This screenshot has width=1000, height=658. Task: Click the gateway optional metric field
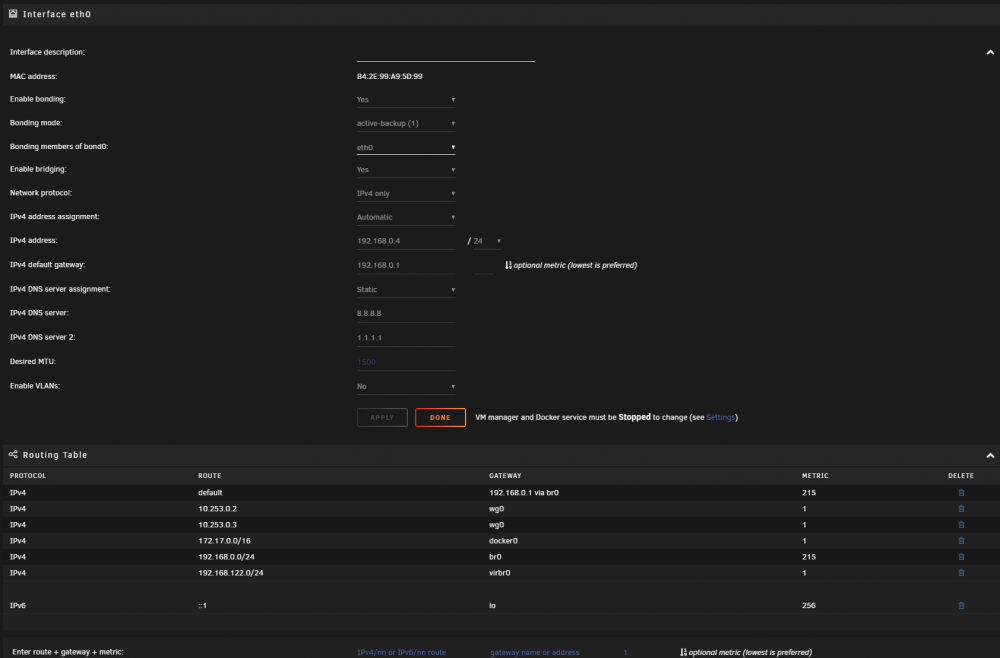(483, 266)
